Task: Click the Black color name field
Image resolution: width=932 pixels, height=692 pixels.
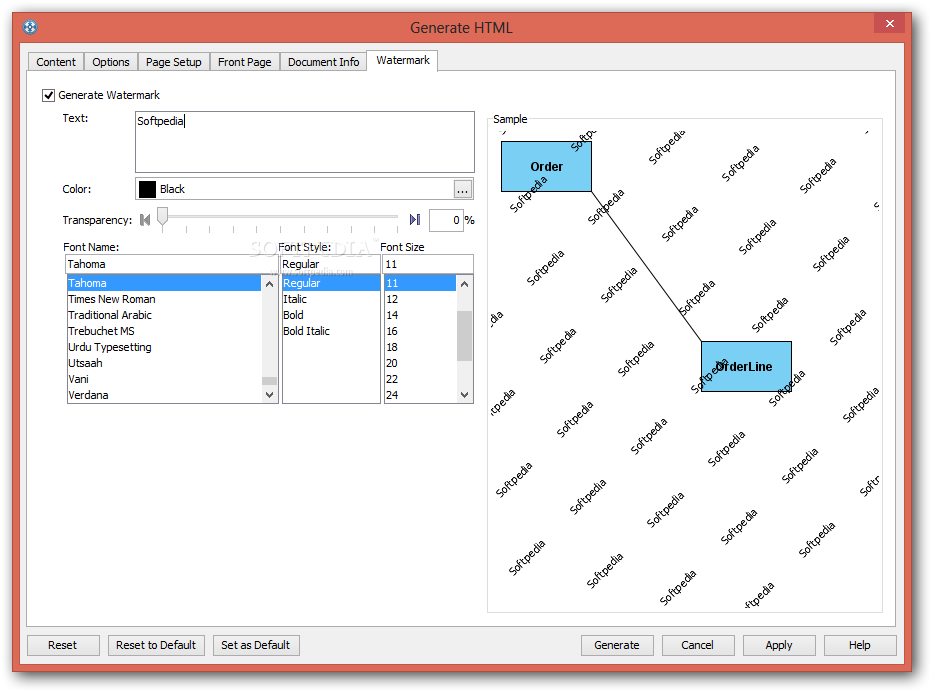Action: click(x=304, y=189)
